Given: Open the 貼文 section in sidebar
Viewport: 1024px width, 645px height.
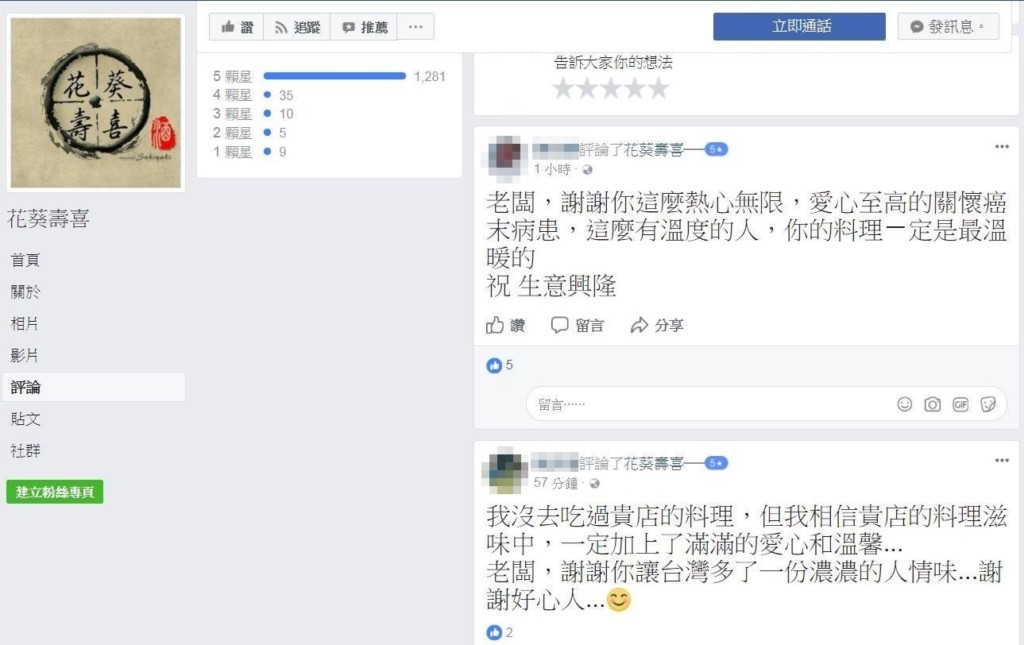Looking at the screenshot, I should 25,418.
